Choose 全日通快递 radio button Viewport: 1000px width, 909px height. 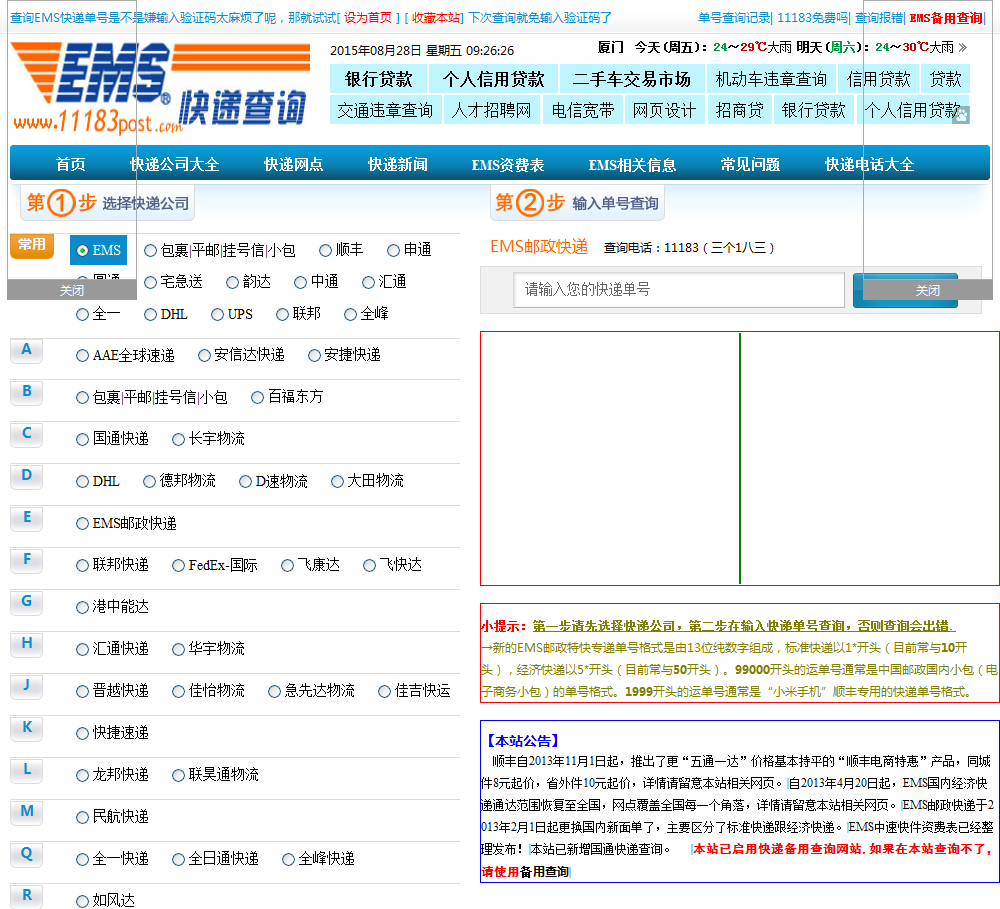(179, 860)
